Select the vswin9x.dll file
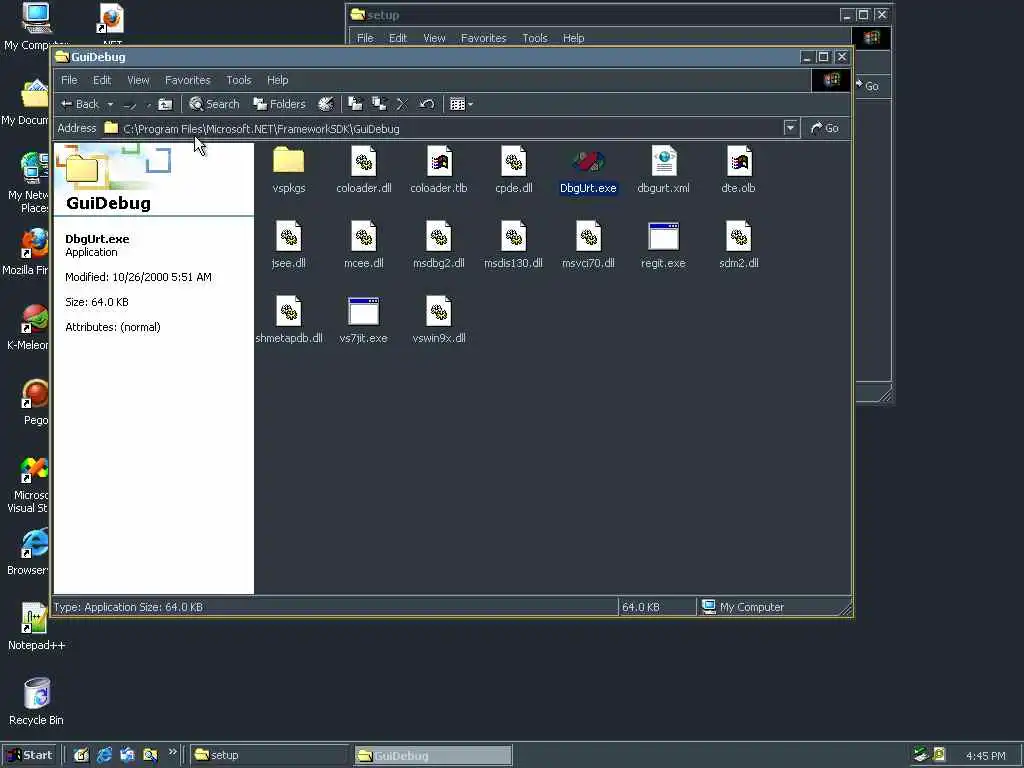The width and height of the screenshot is (1024, 768). (x=439, y=320)
